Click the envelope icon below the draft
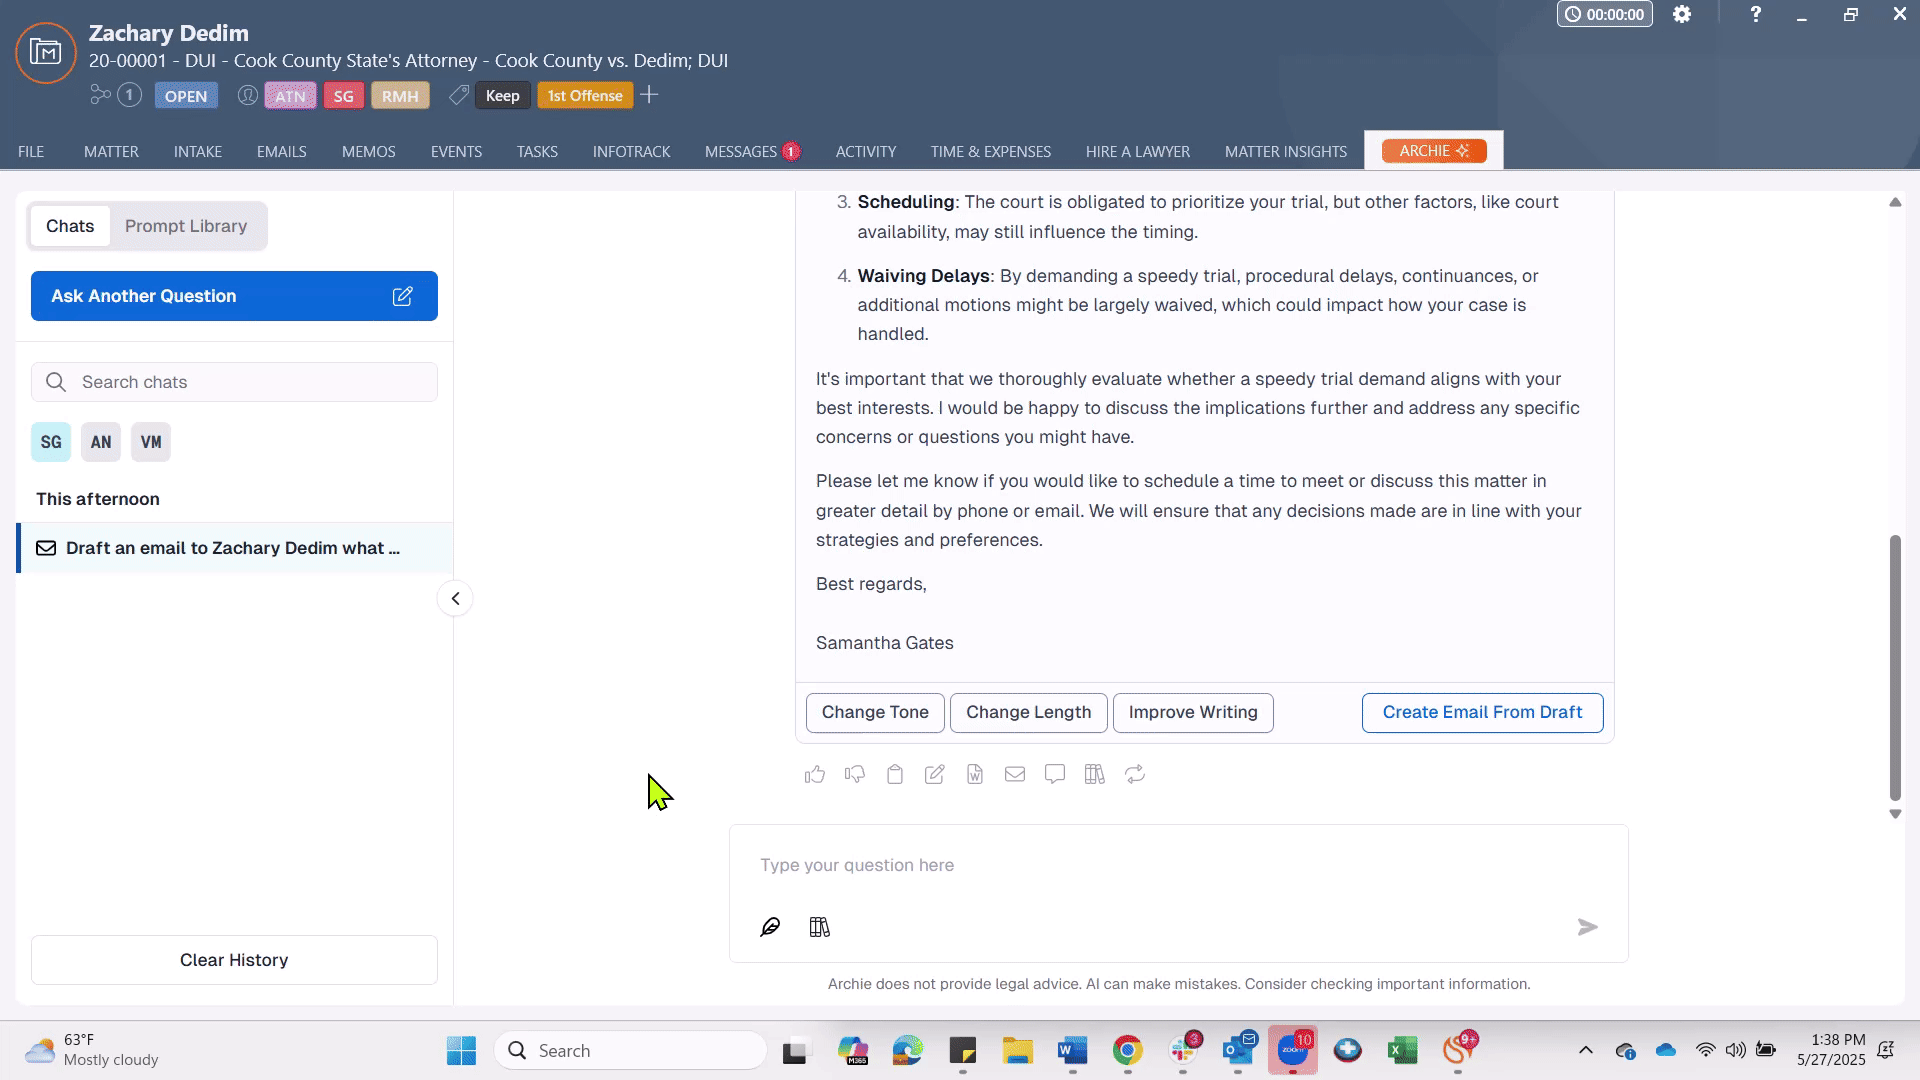The image size is (1920, 1080). coord(1015,774)
